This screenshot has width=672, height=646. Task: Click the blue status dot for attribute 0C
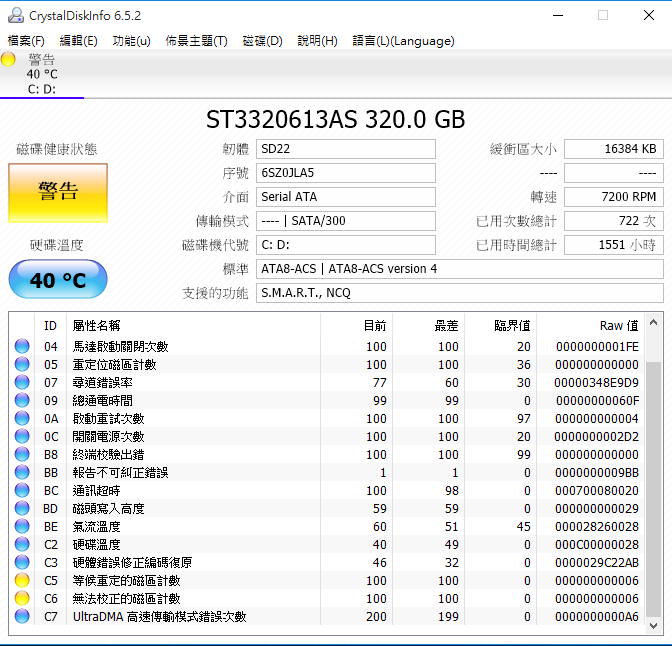point(22,436)
